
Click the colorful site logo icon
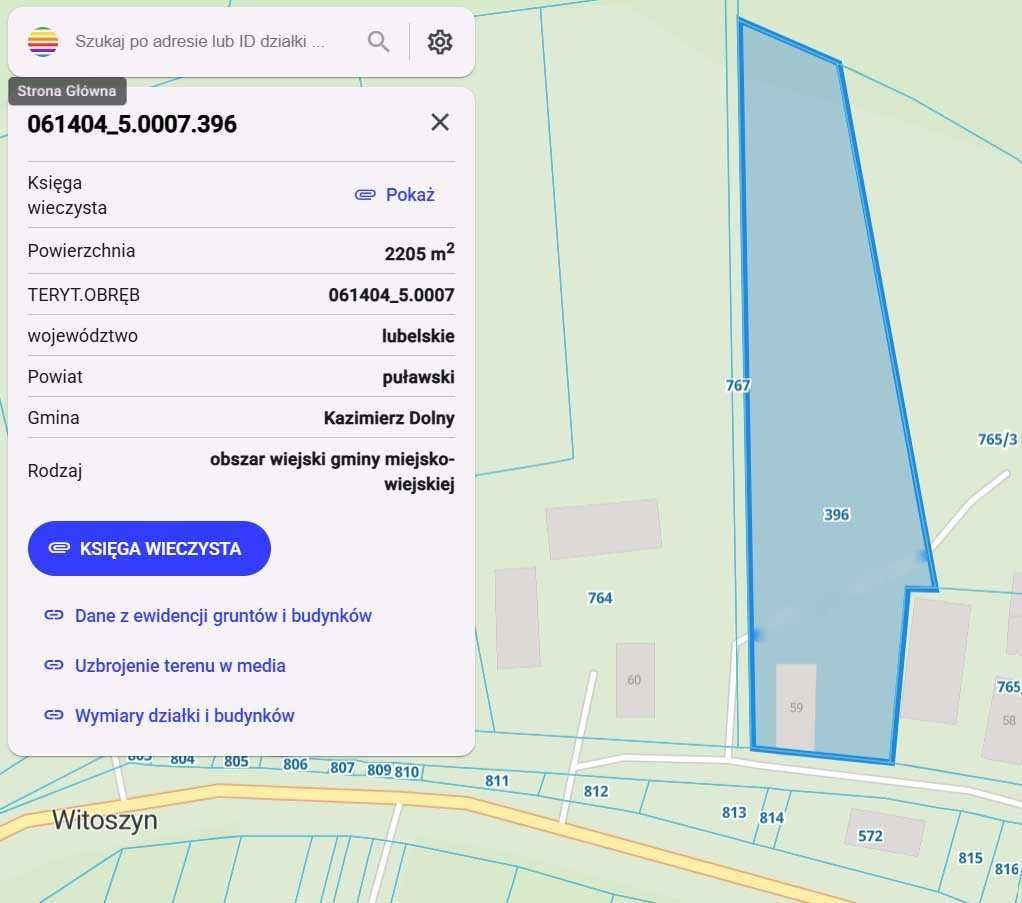pos(42,41)
